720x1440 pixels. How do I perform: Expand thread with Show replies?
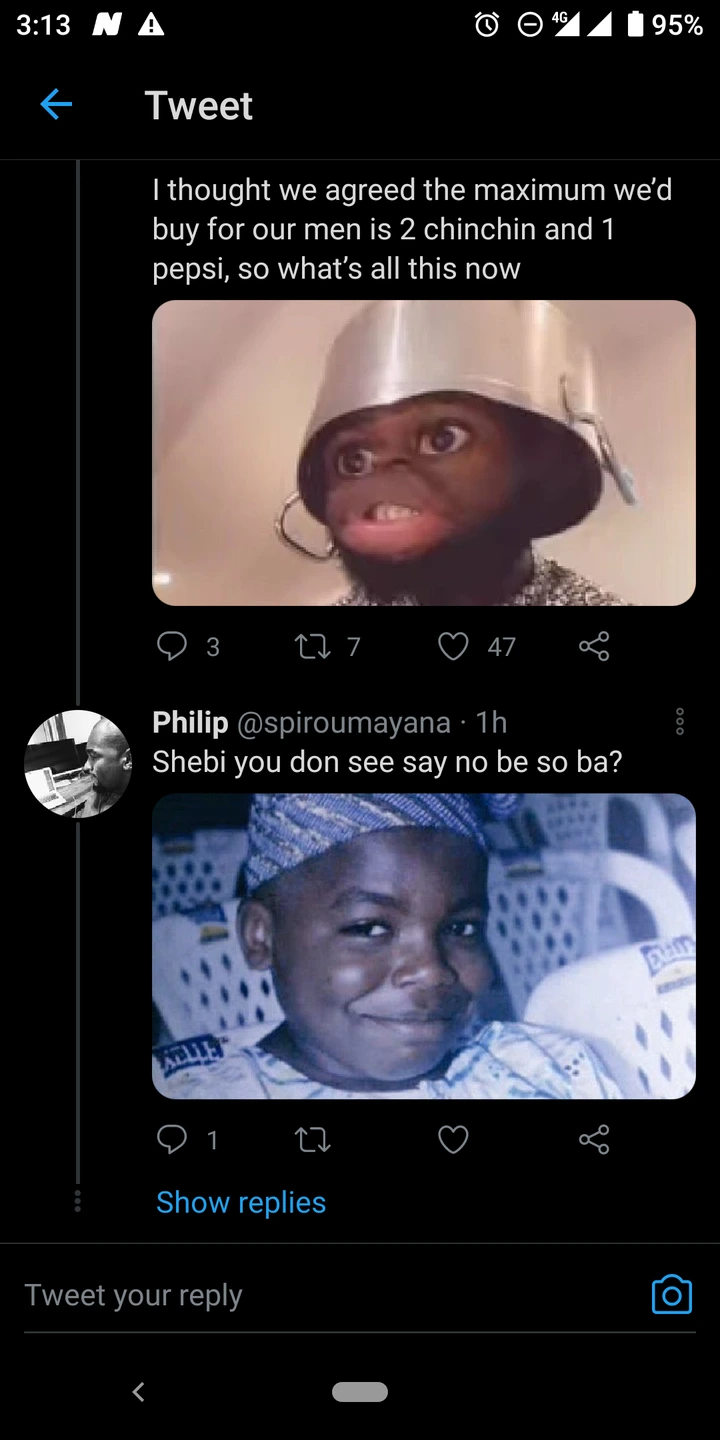(x=241, y=1202)
